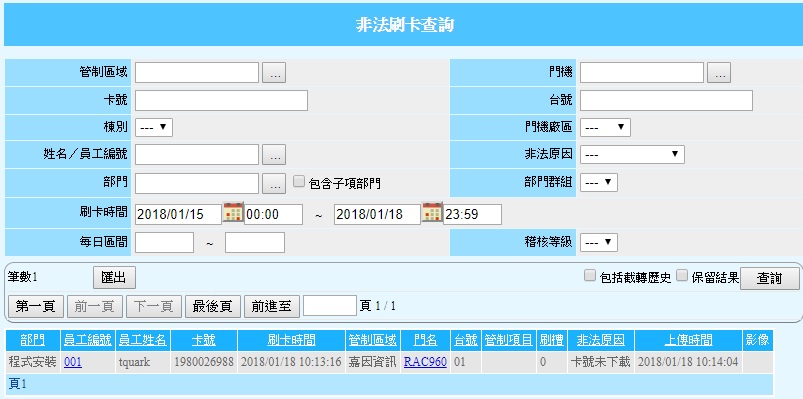Open the 非法原因 dropdown list

[x=632, y=154]
